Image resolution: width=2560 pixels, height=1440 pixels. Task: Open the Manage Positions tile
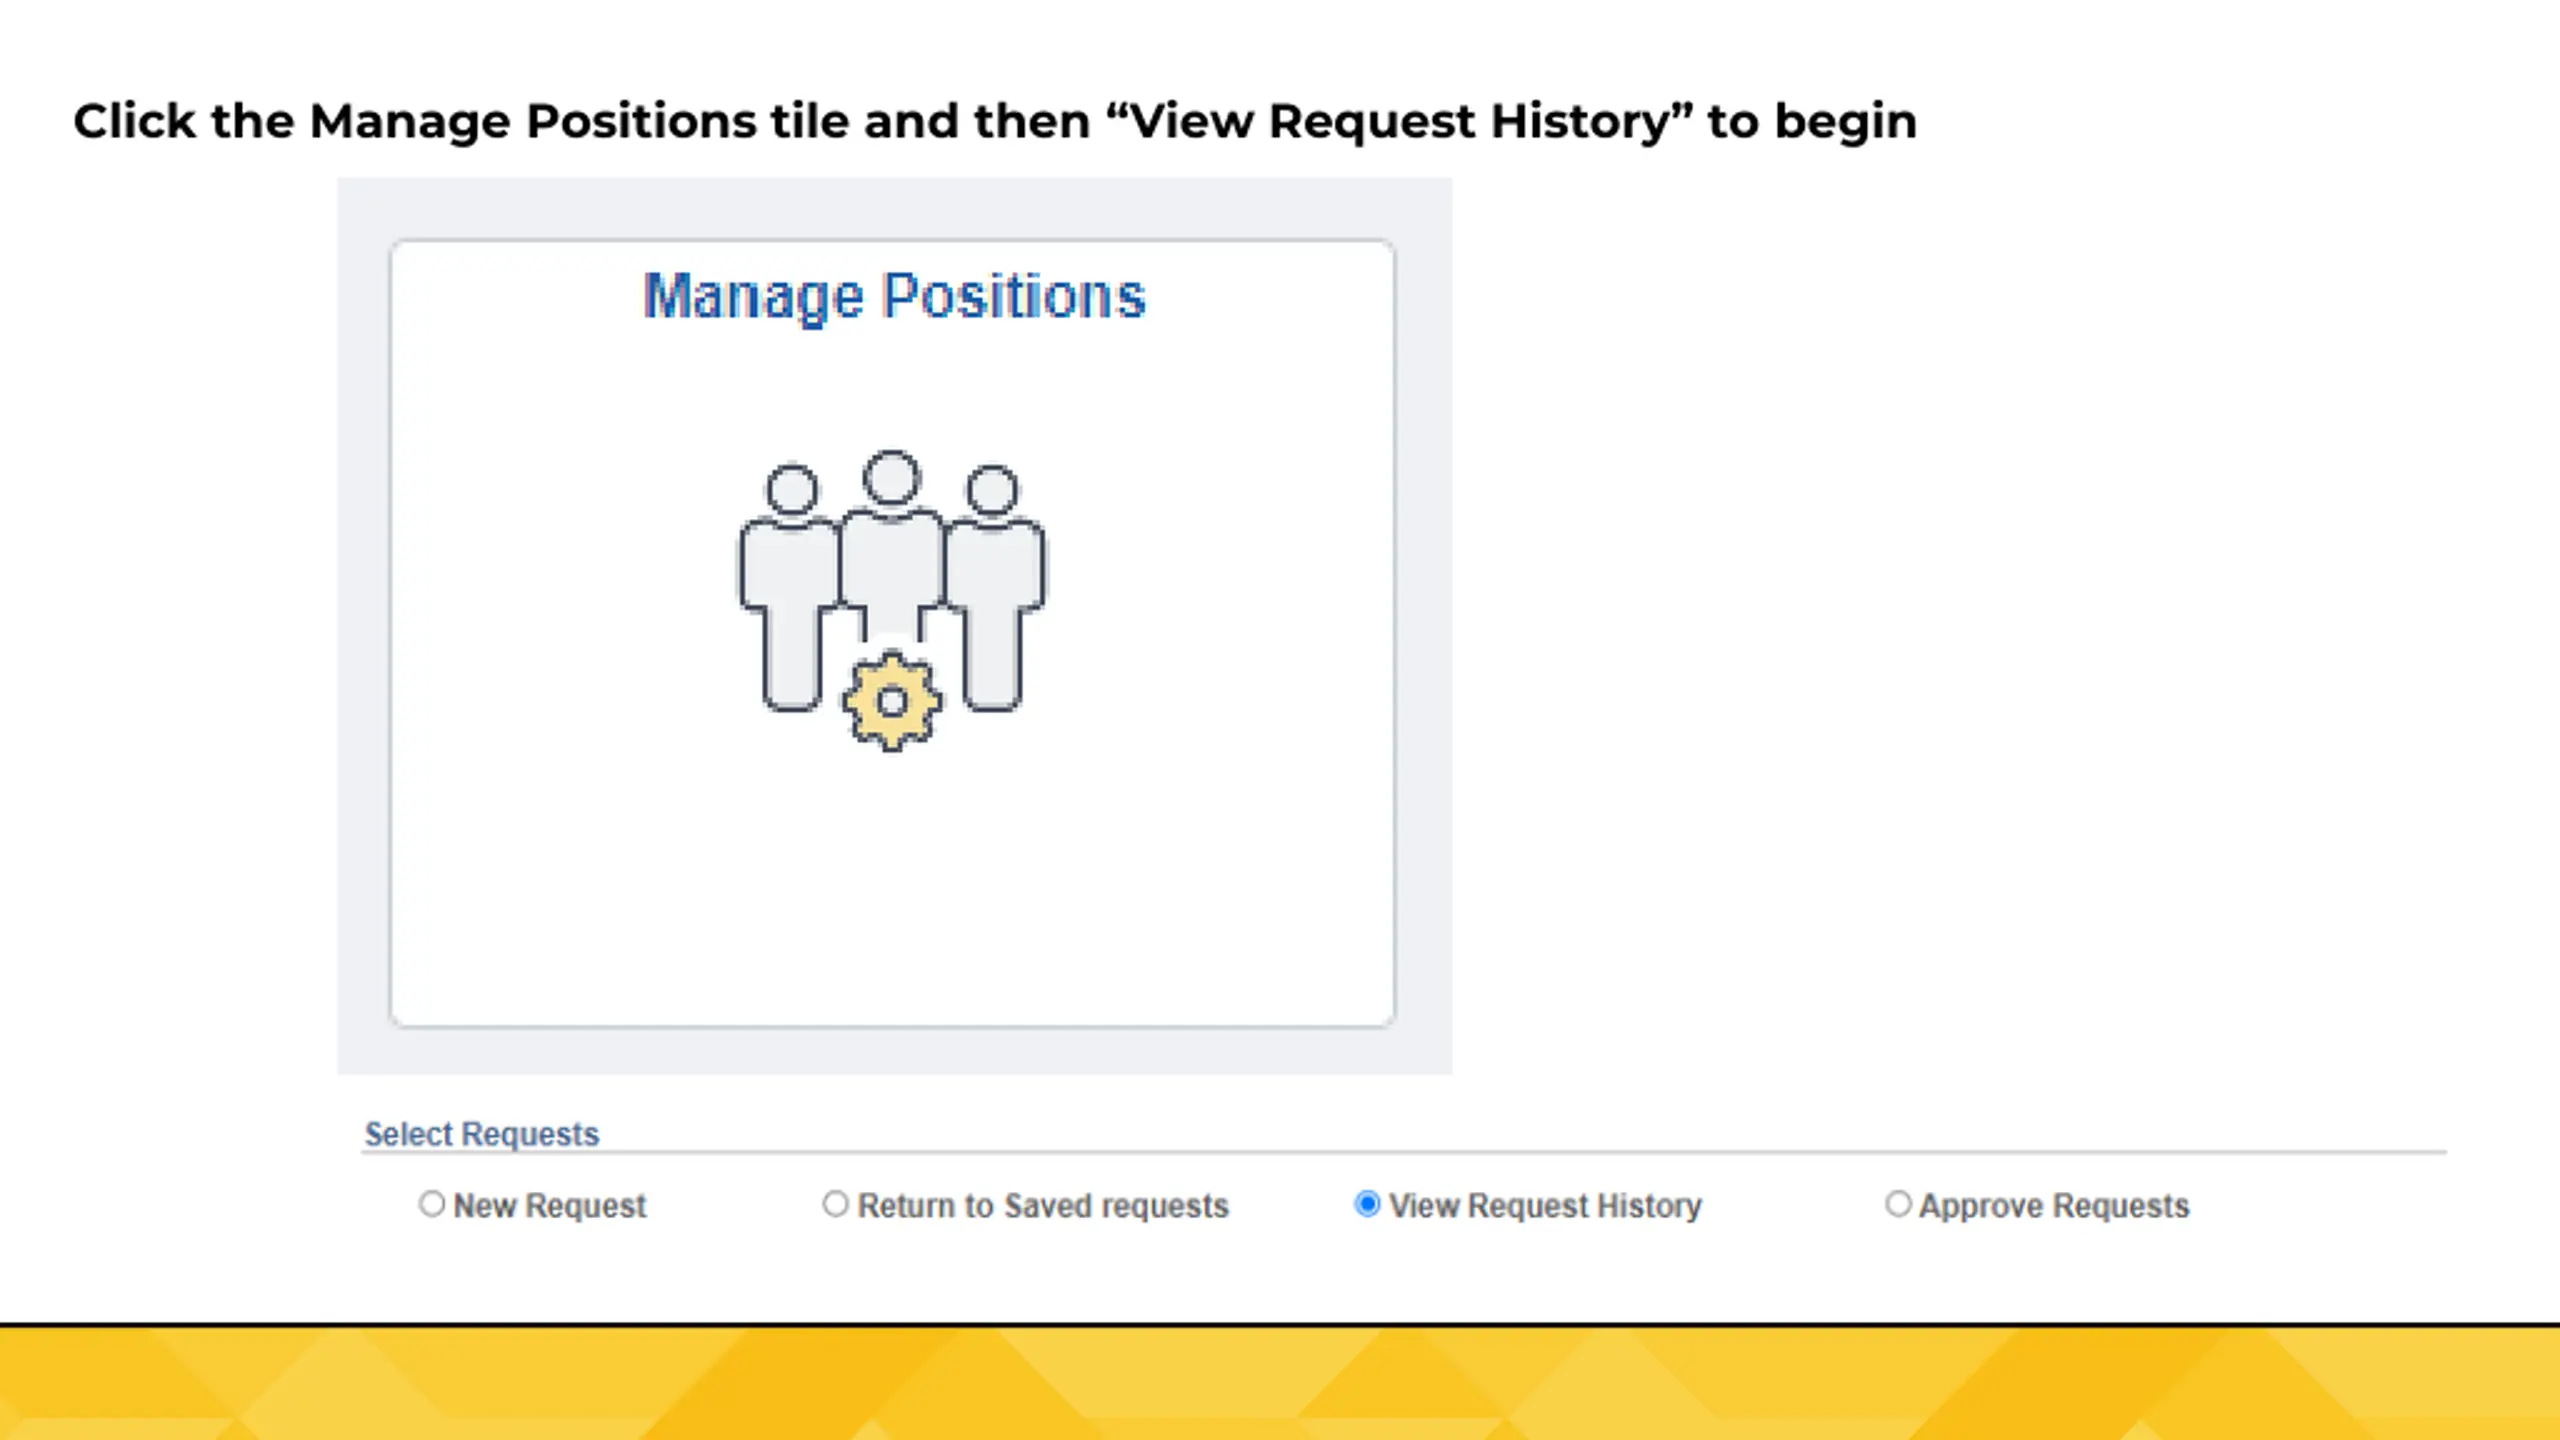pyautogui.click(x=892, y=633)
